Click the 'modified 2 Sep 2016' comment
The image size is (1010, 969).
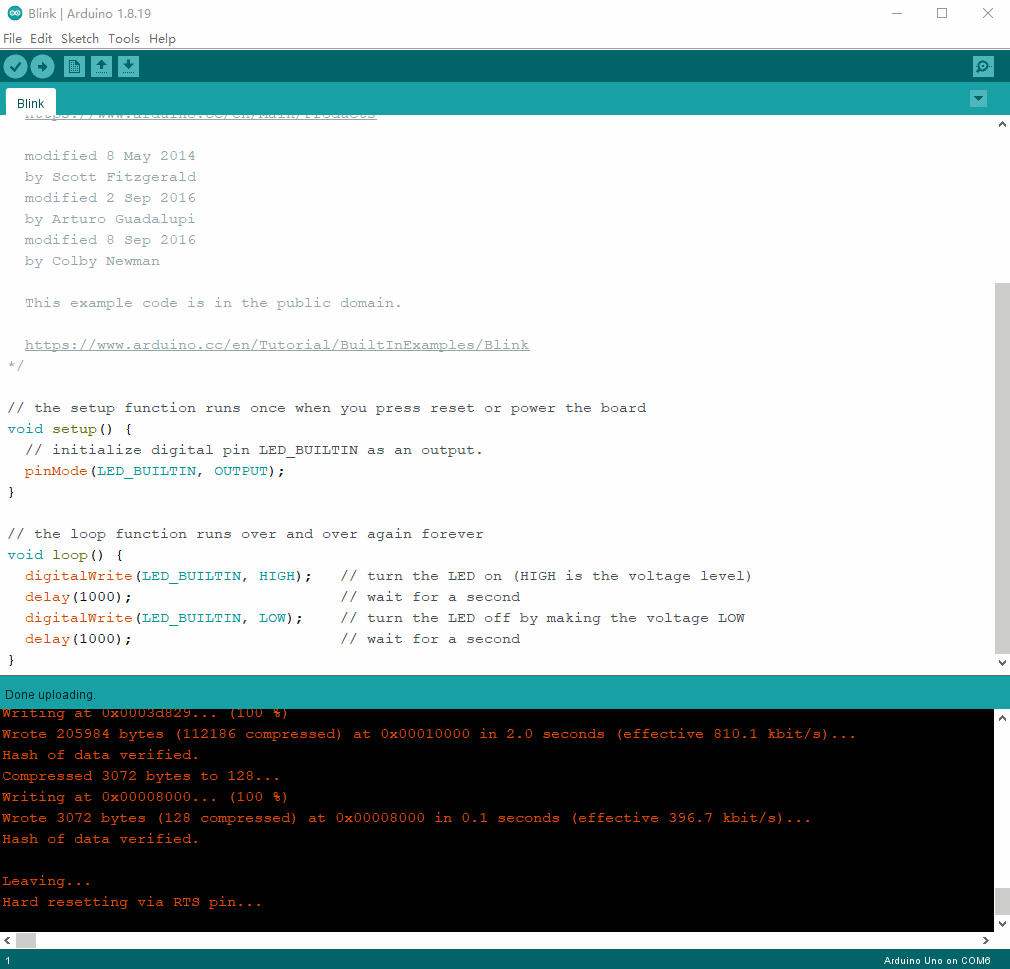(x=110, y=198)
